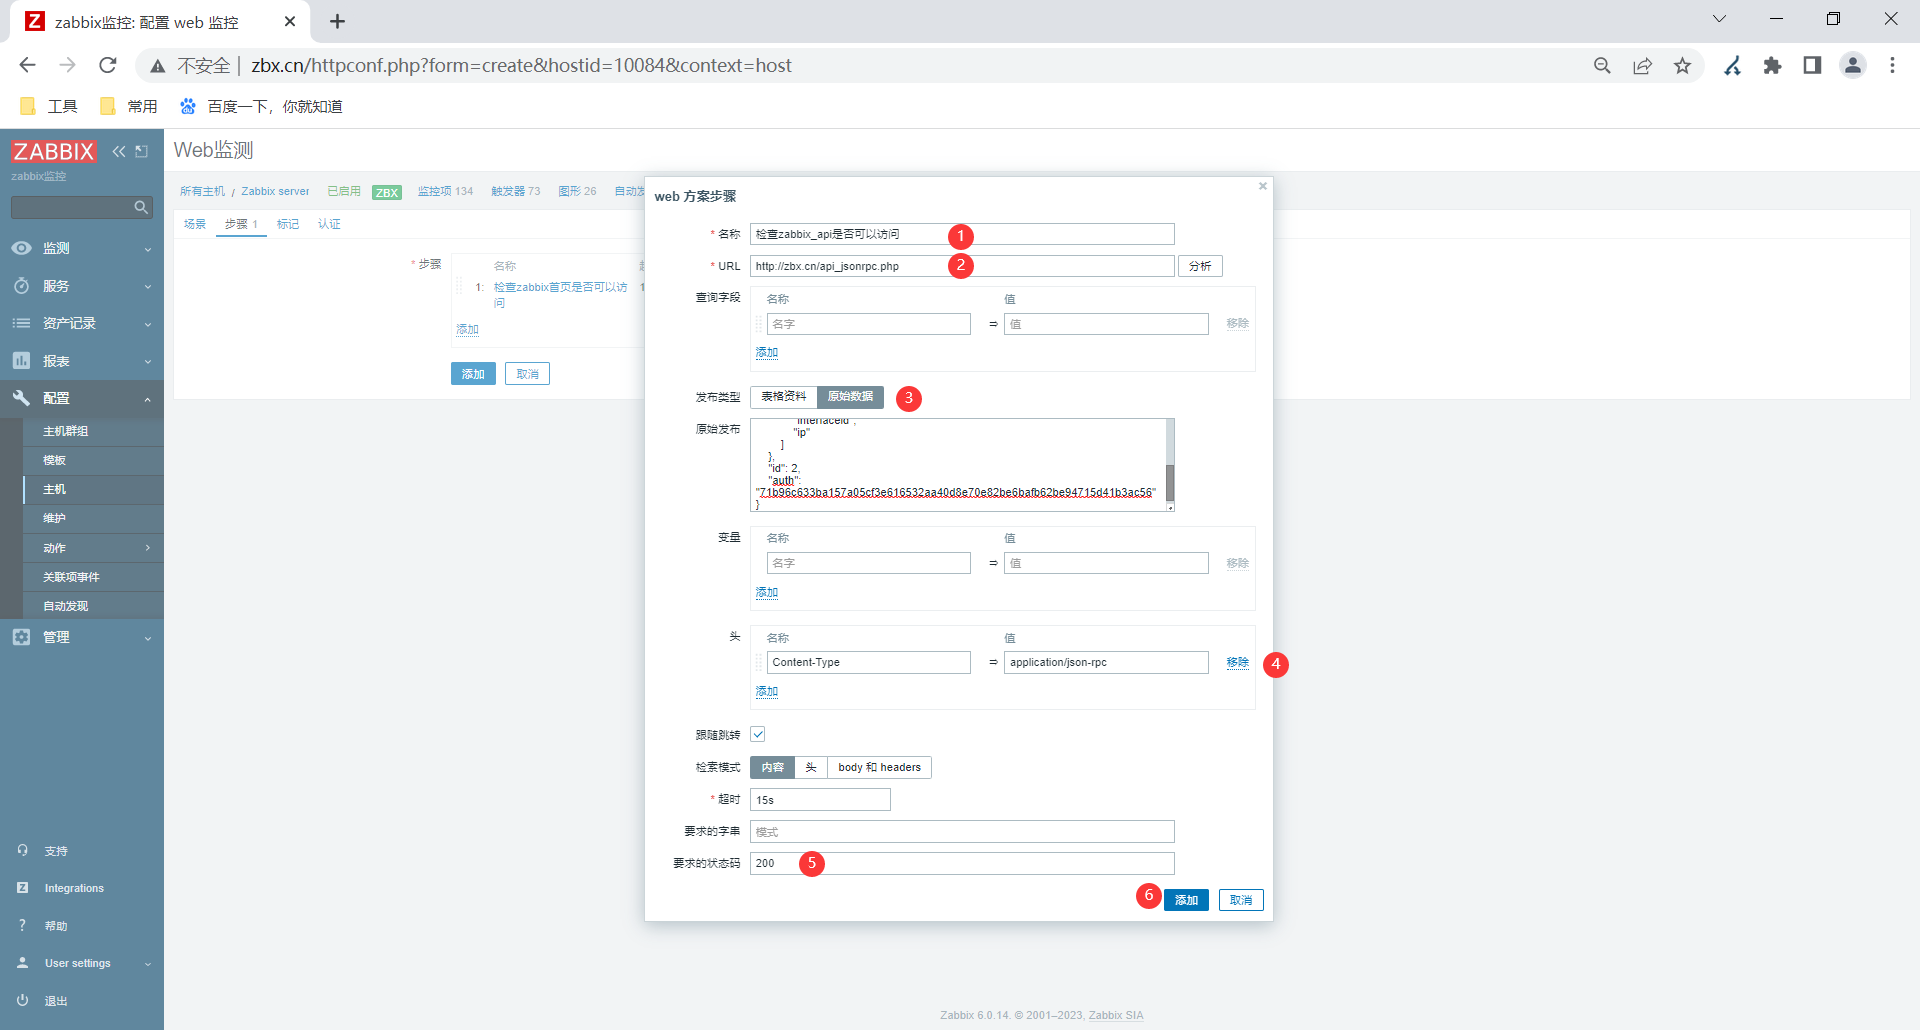The image size is (1920, 1030).
Task: Click the sidebar kiosk/hide toggle icon
Action: (x=142, y=151)
